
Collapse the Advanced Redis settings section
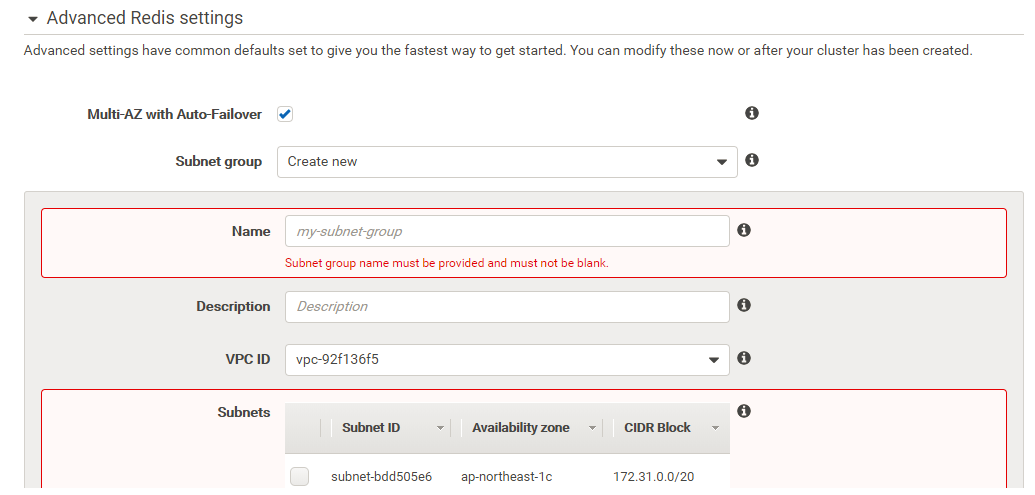coord(33,19)
